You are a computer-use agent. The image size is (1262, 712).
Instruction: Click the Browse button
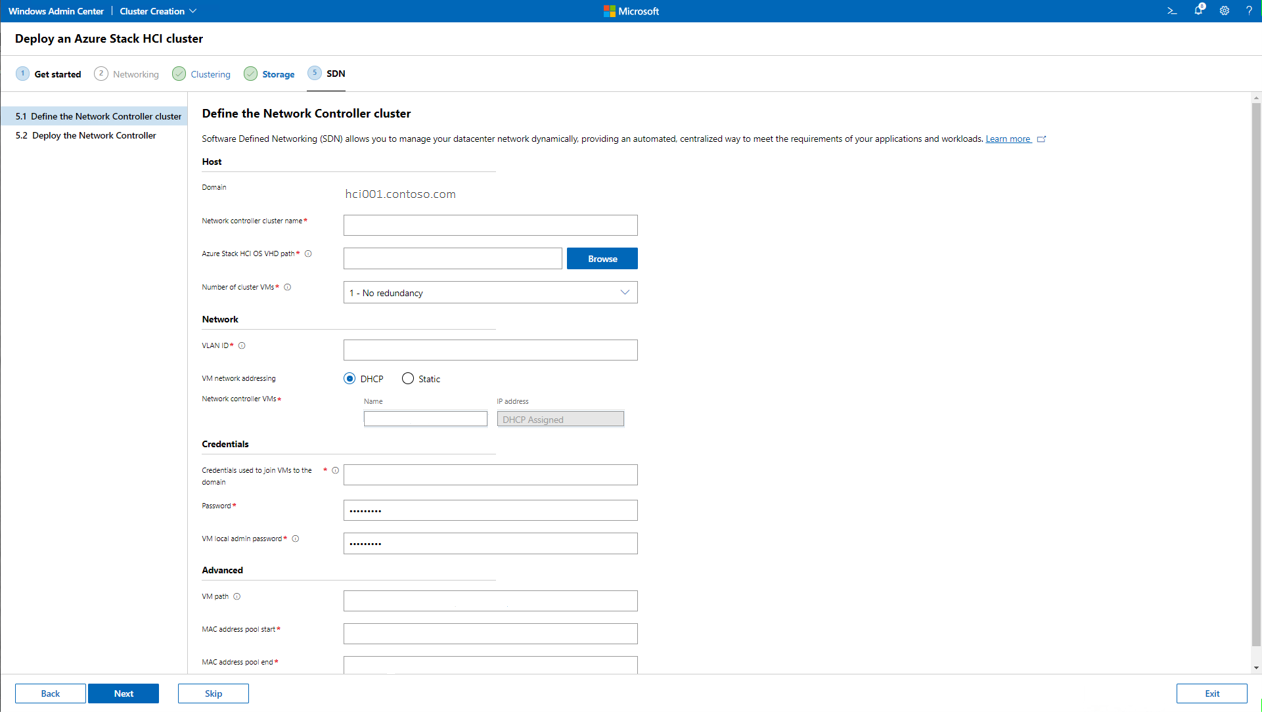(602, 259)
